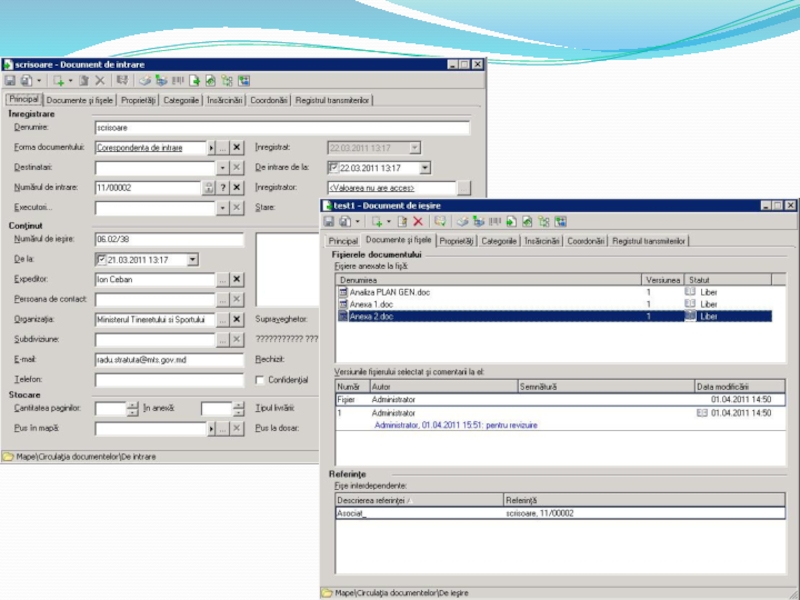Click the question mark button beside Numărul de intrare
The image size is (800, 600).
point(223,188)
